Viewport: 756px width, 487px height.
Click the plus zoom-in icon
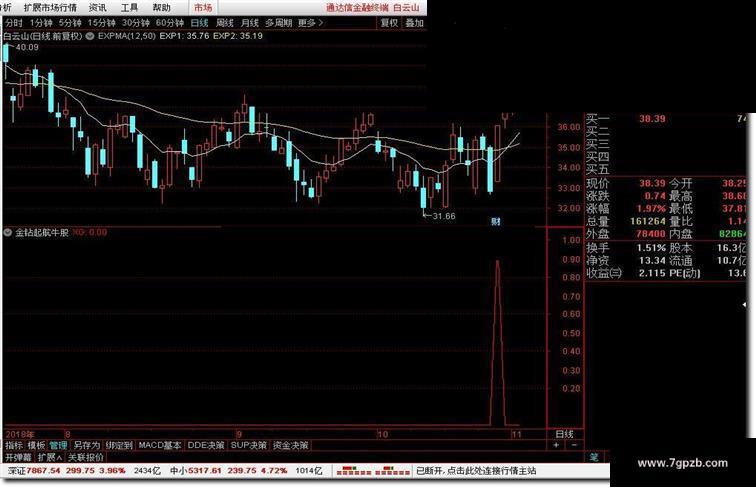pos(556,445)
